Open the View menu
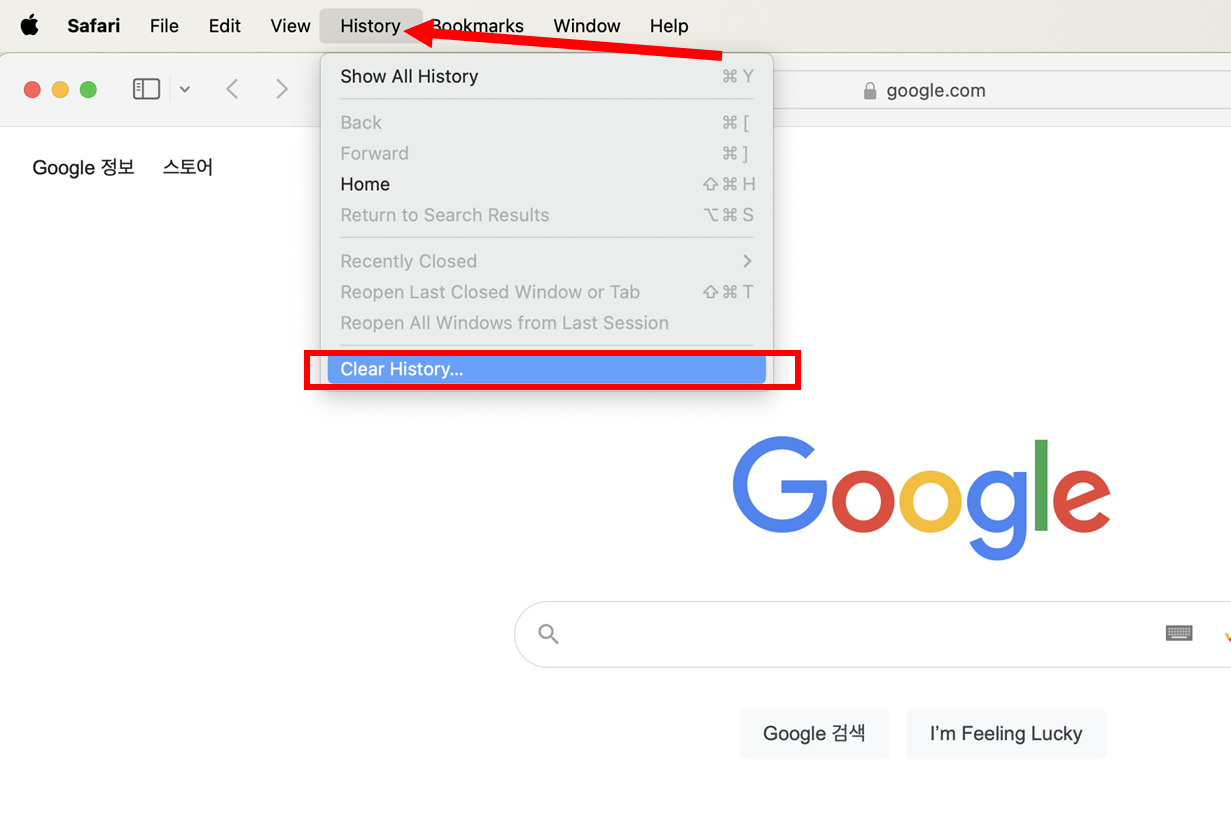Viewport: 1231px width, 813px height. [x=290, y=26]
